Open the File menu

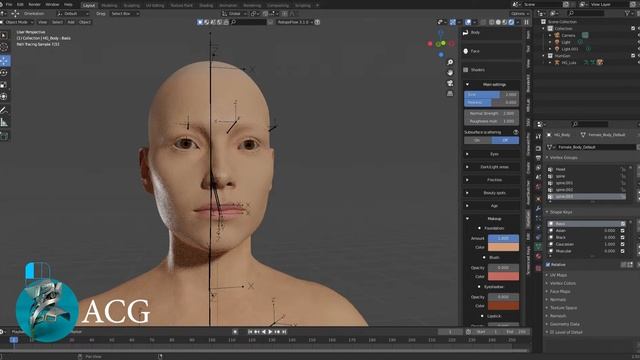click(x=9, y=4)
